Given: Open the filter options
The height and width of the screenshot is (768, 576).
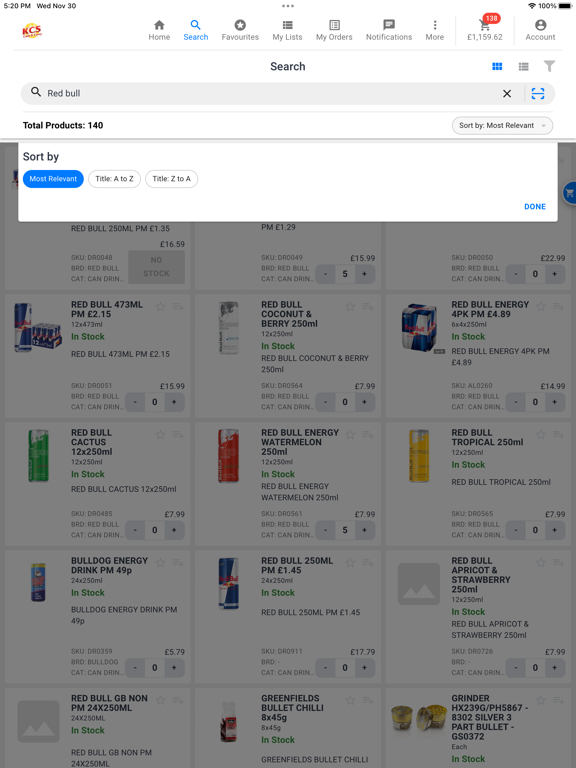Looking at the screenshot, I should pos(550,66).
